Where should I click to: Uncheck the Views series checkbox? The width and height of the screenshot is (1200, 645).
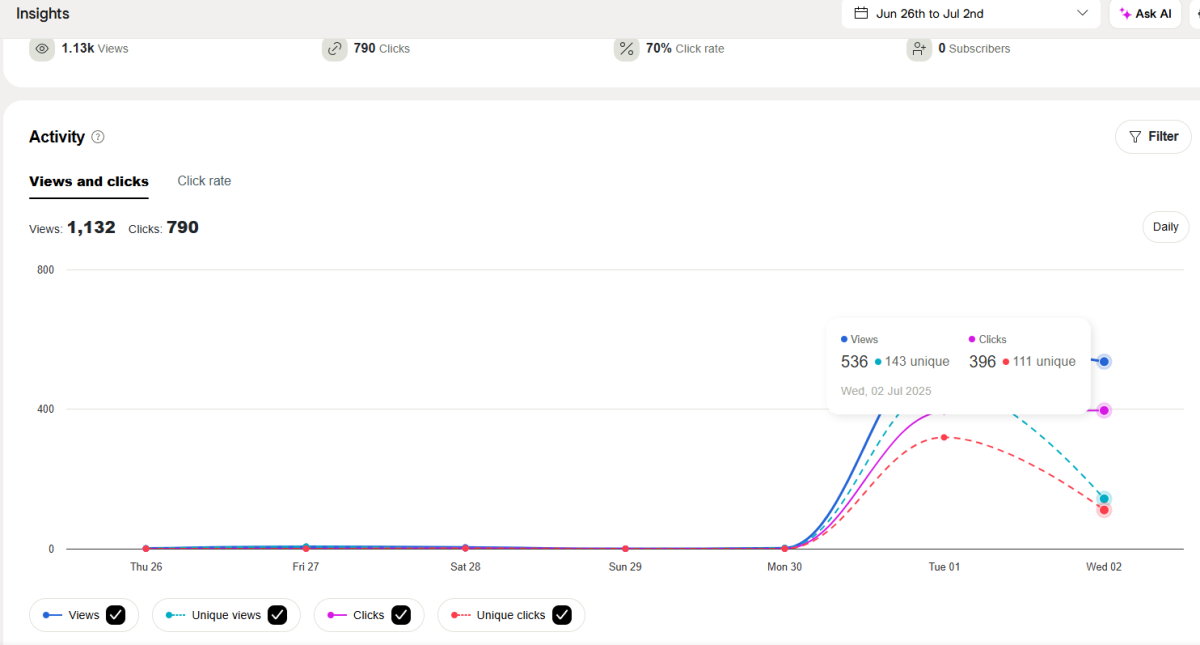116,615
